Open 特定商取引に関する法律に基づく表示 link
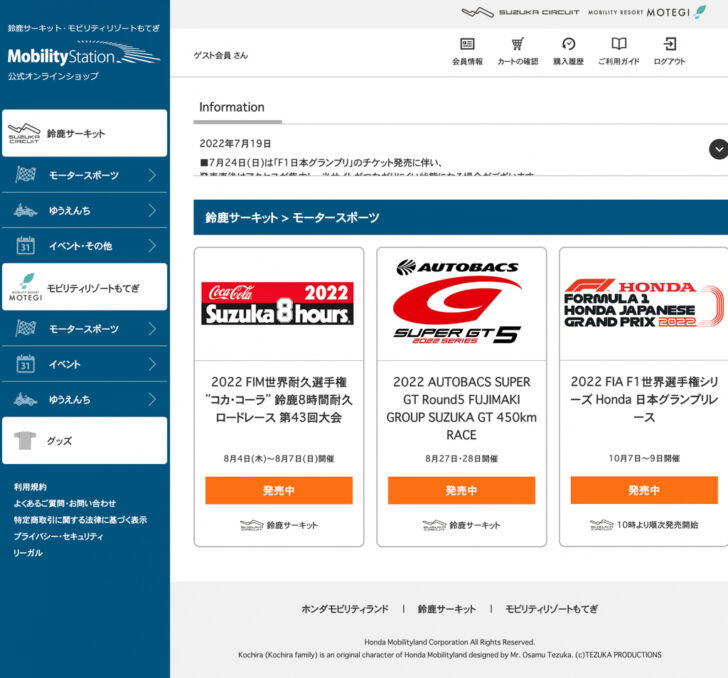 coord(80,520)
